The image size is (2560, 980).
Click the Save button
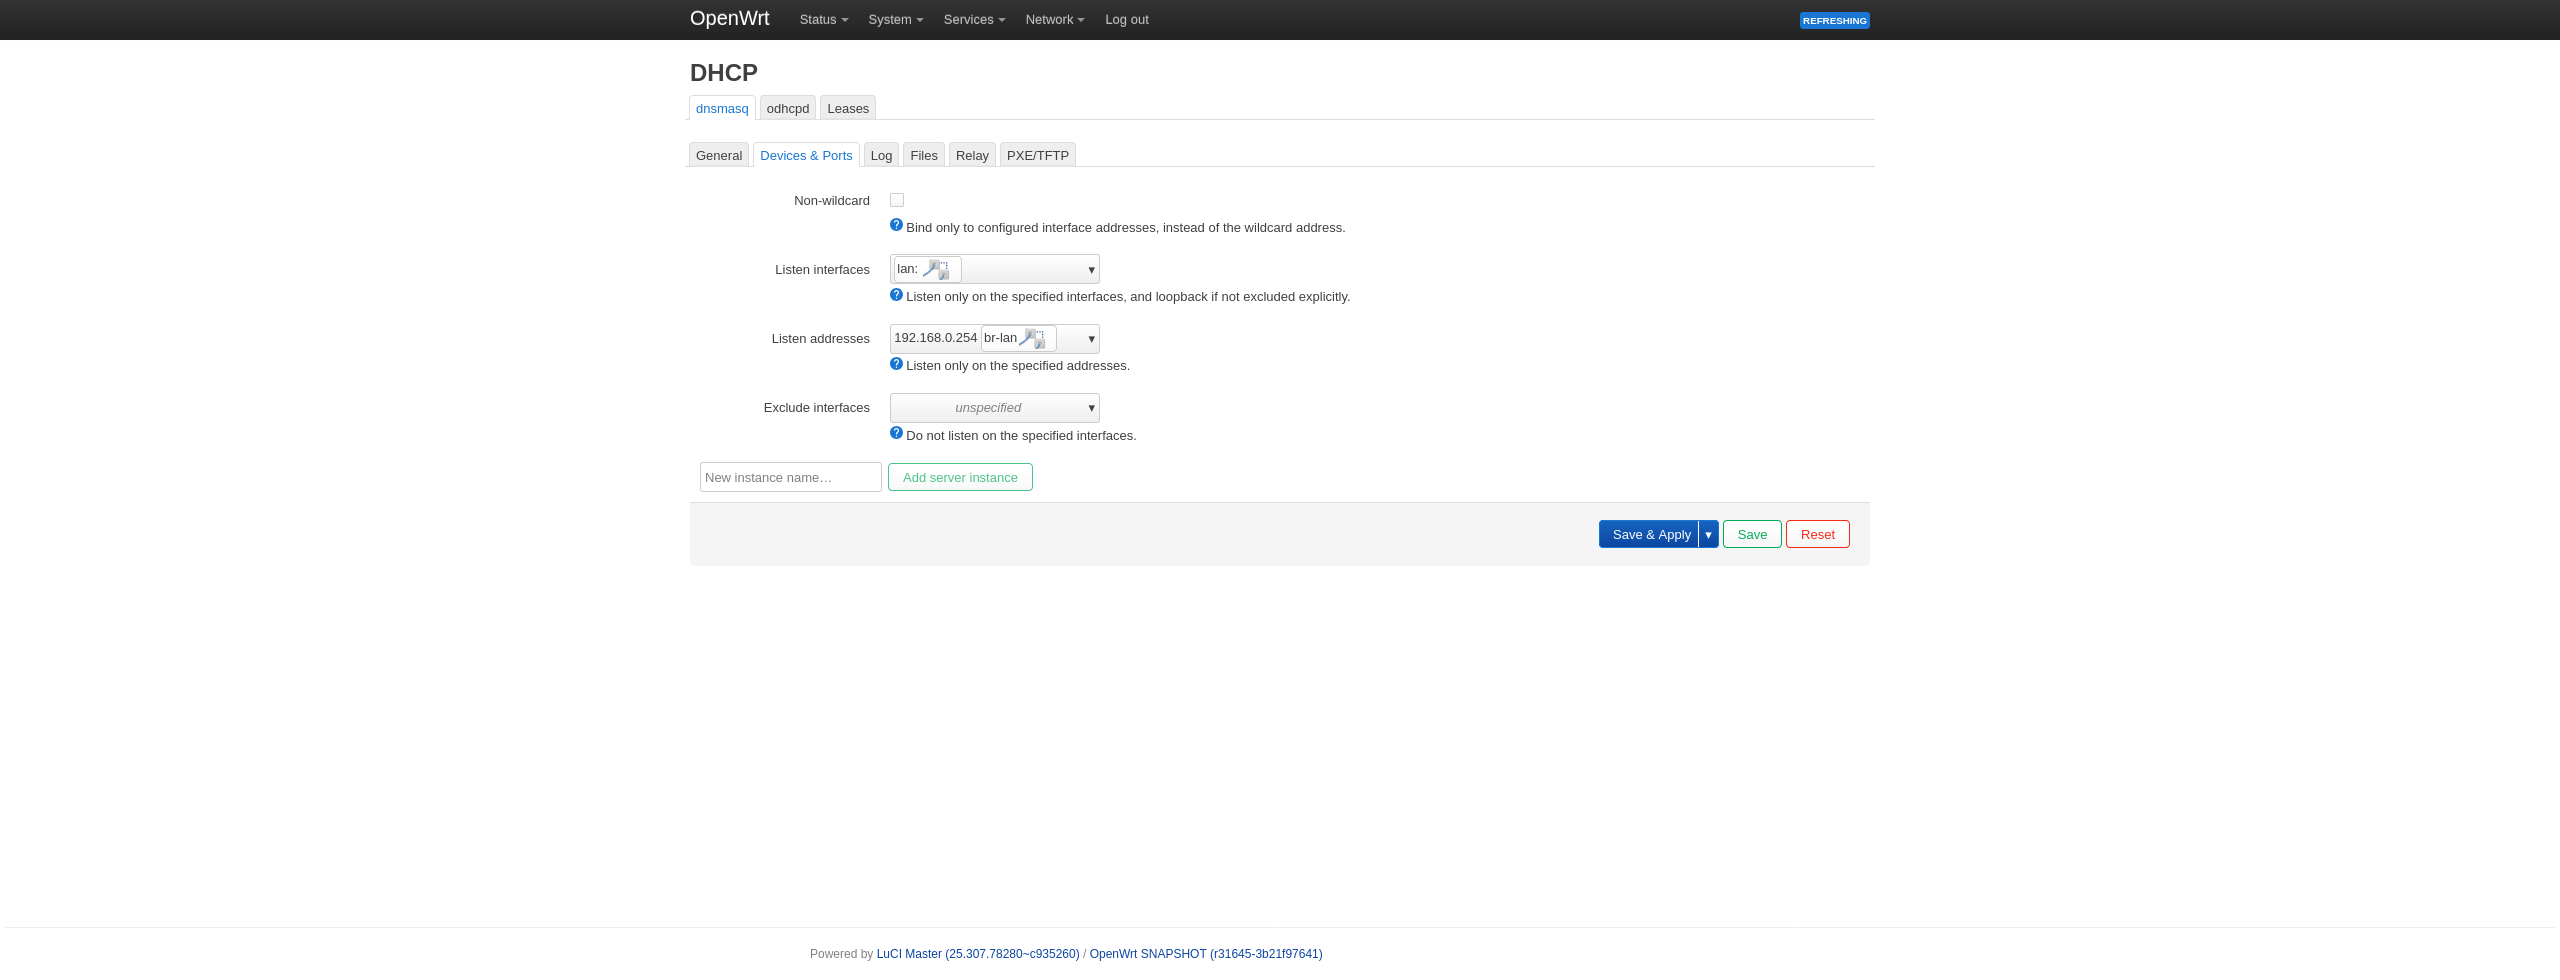tap(1752, 534)
